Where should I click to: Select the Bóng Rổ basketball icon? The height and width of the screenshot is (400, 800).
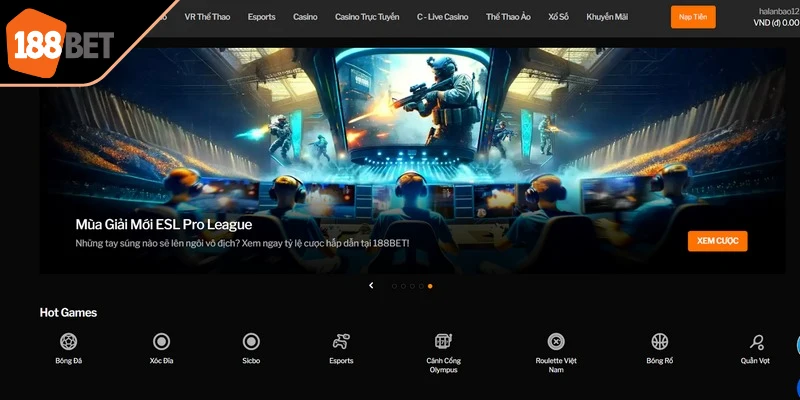tap(659, 342)
